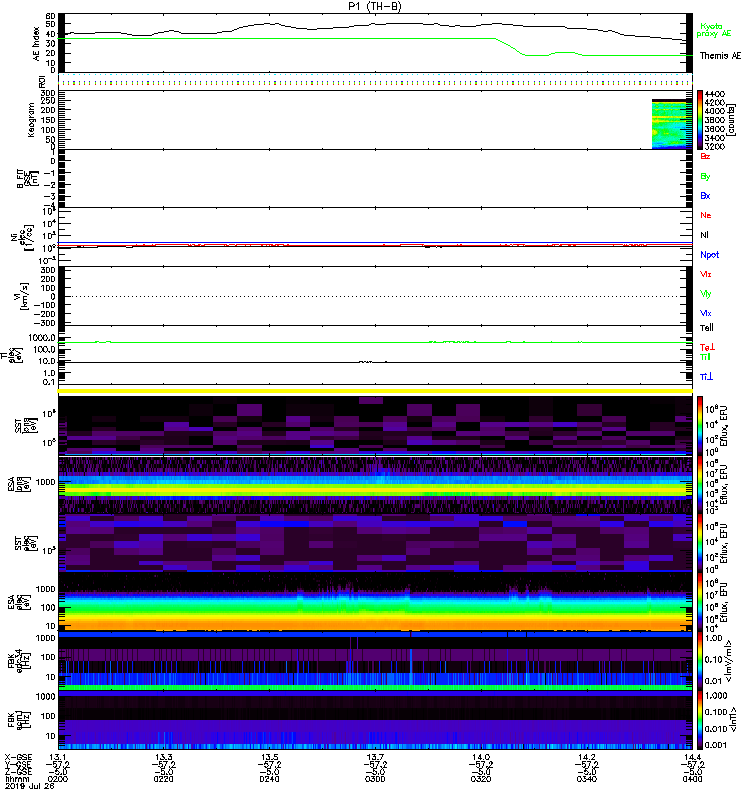This screenshot has width=750, height=800.
Task: Click the <nT> color bar of bottom panel
Action: pos(700,720)
